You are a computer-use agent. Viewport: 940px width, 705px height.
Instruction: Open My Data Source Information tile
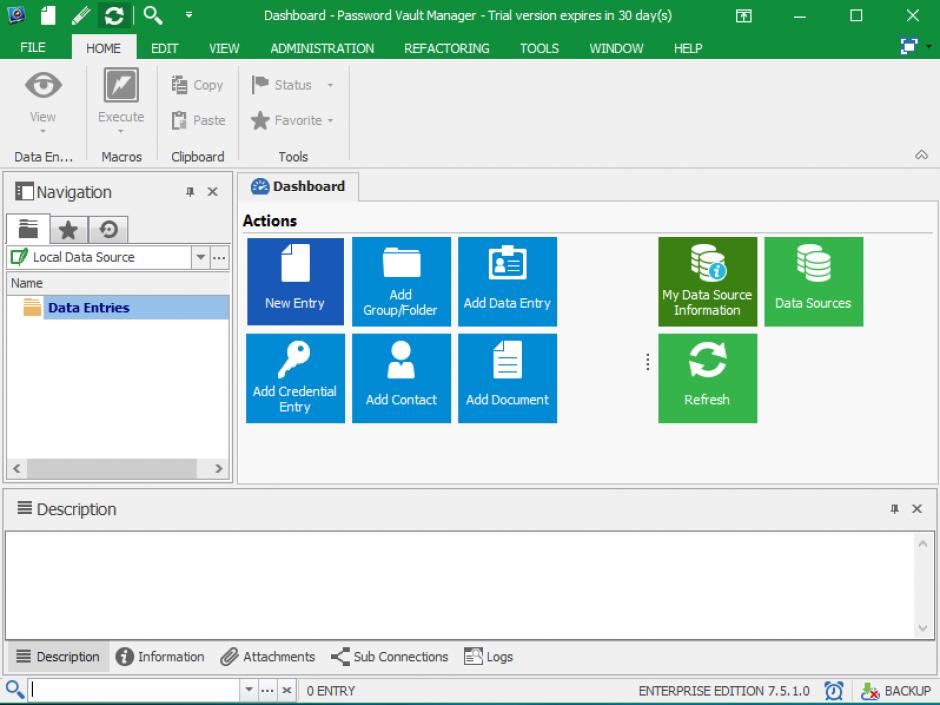[707, 281]
